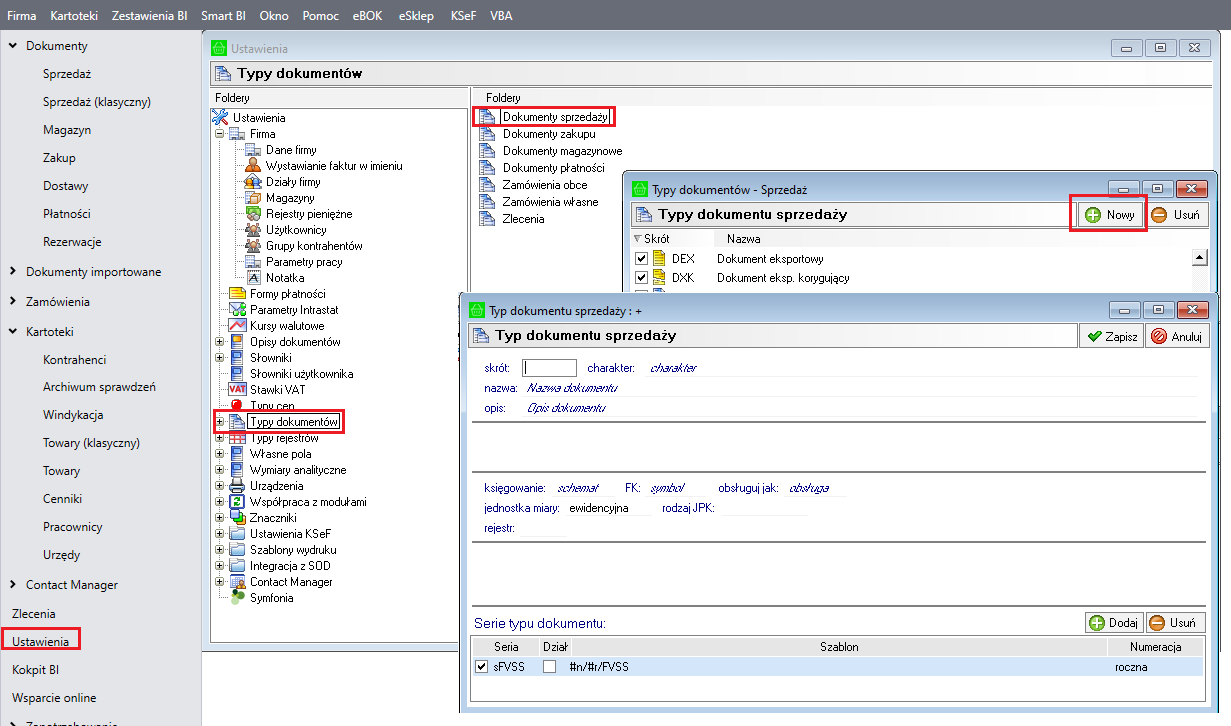
Task: Click the Kursy walutowe chart icon
Action: click(x=237, y=326)
